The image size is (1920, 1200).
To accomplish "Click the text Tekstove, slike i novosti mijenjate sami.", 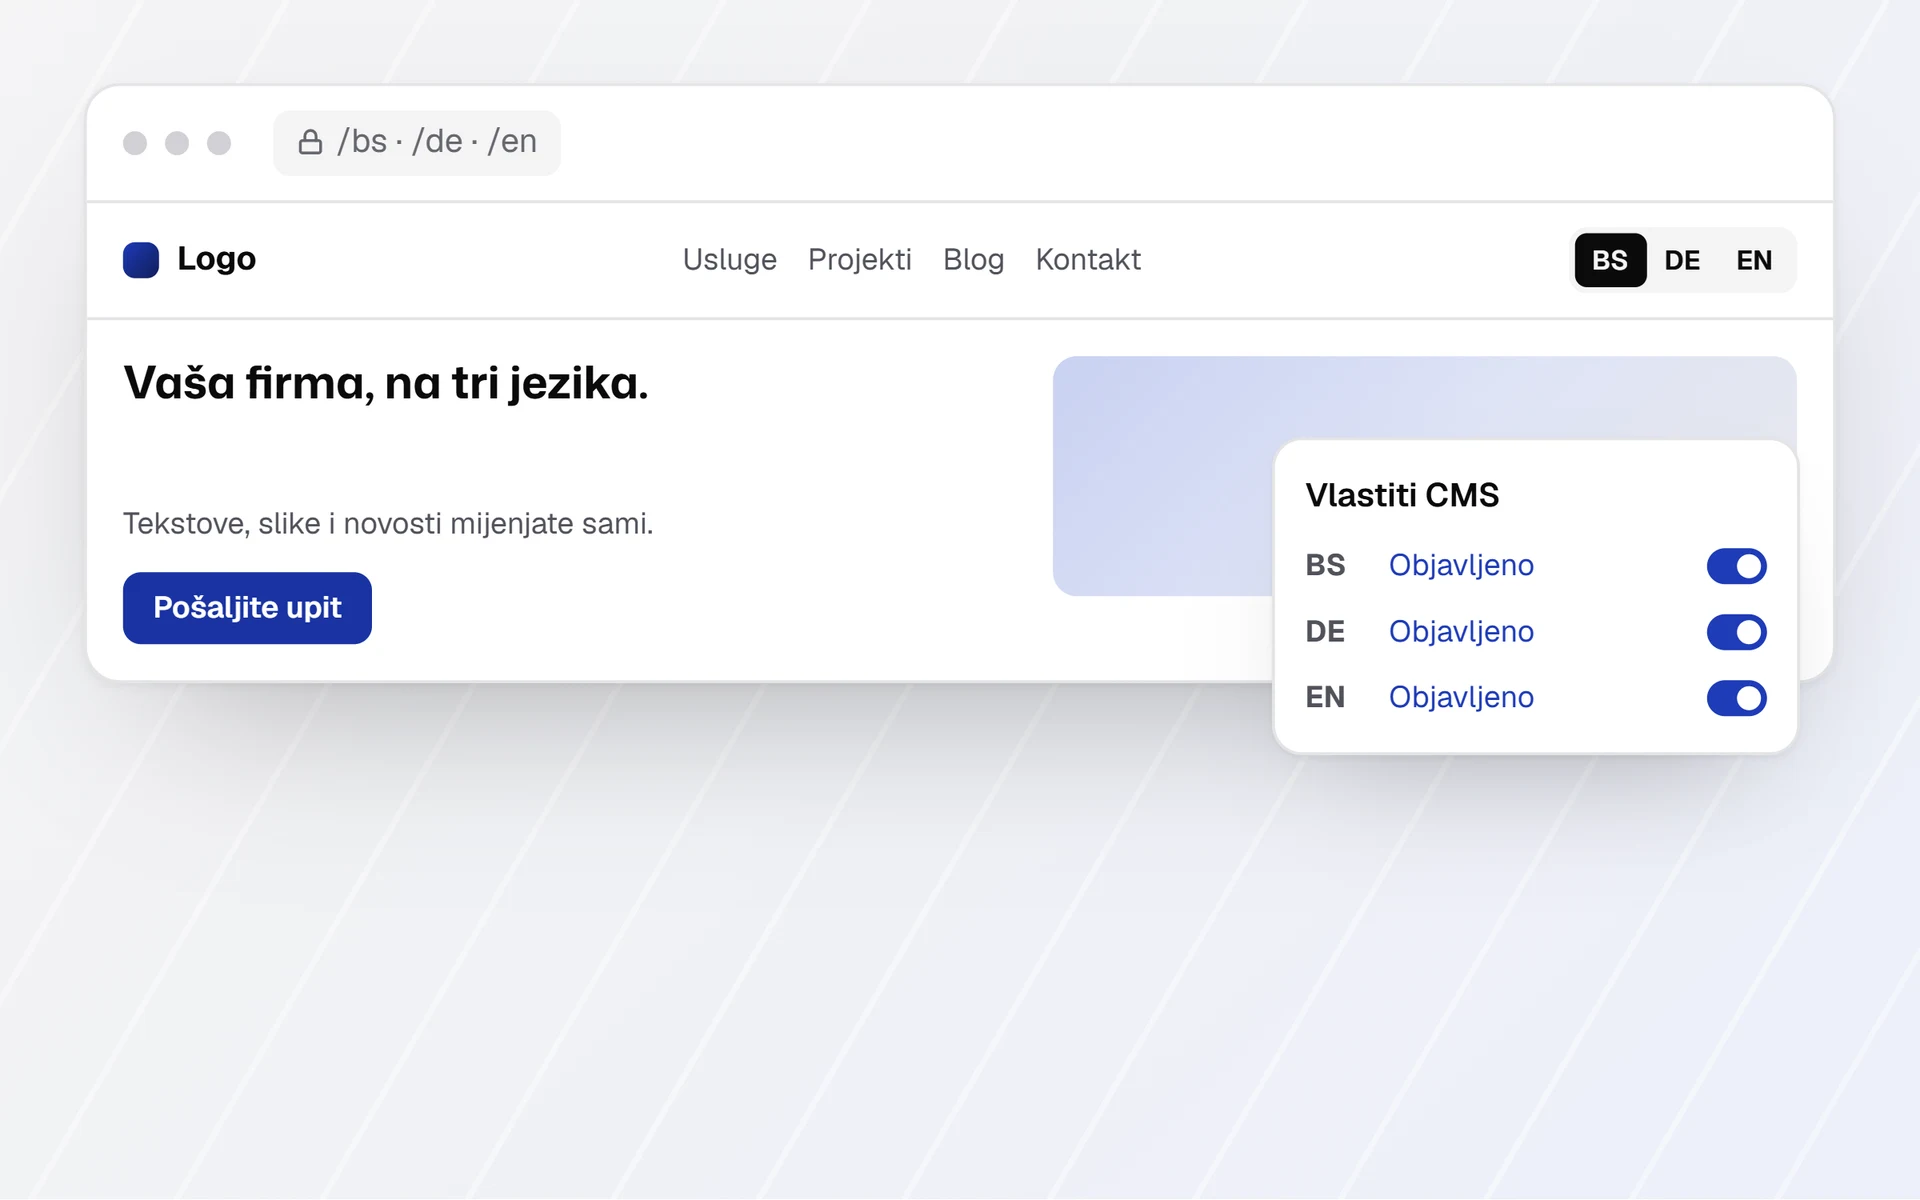I will 388,524.
